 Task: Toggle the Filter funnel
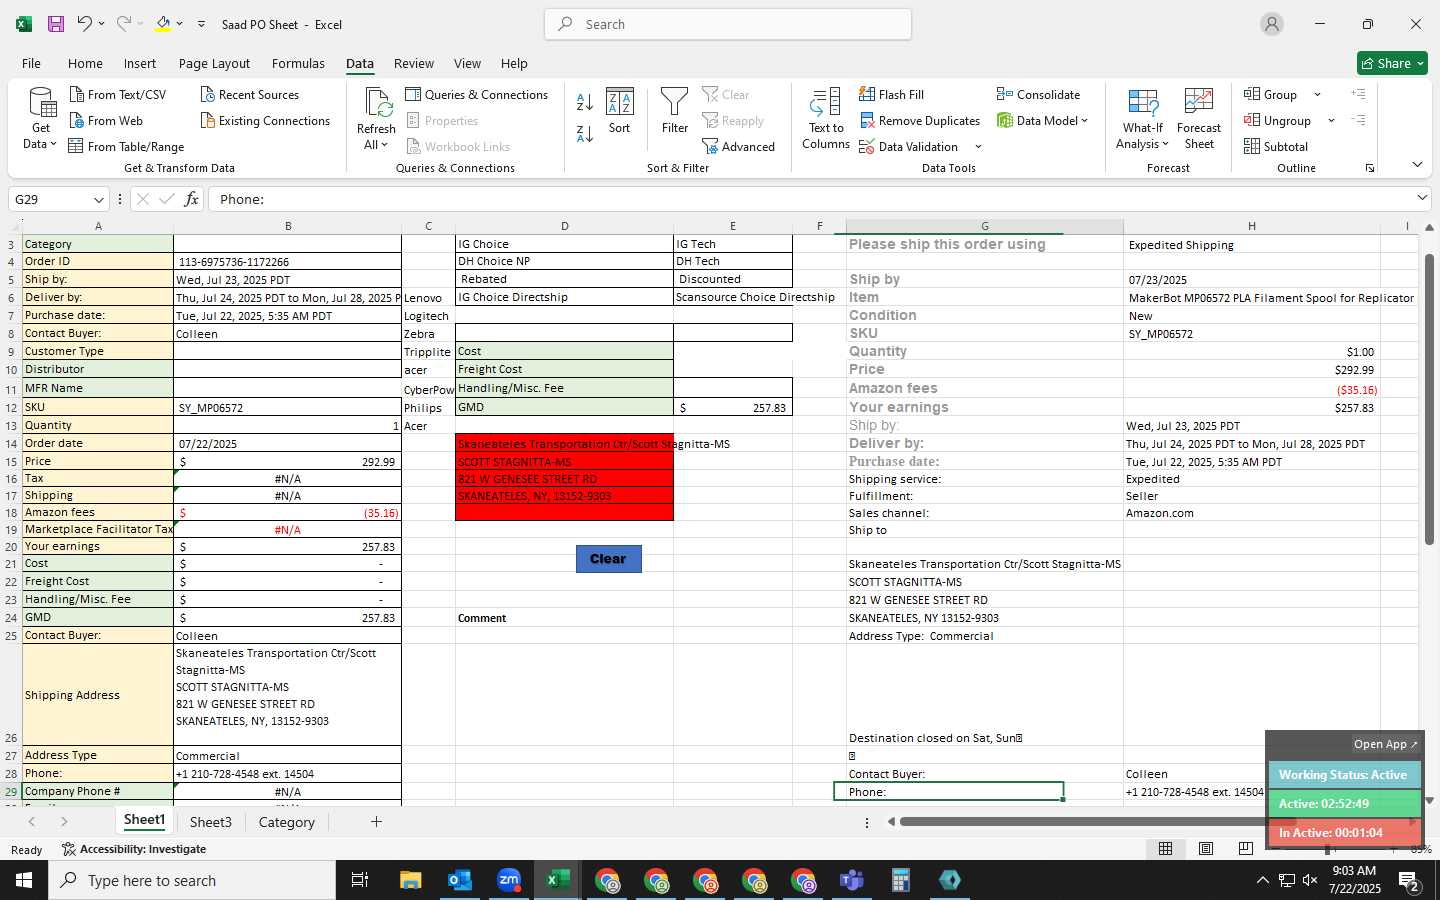tap(675, 111)
